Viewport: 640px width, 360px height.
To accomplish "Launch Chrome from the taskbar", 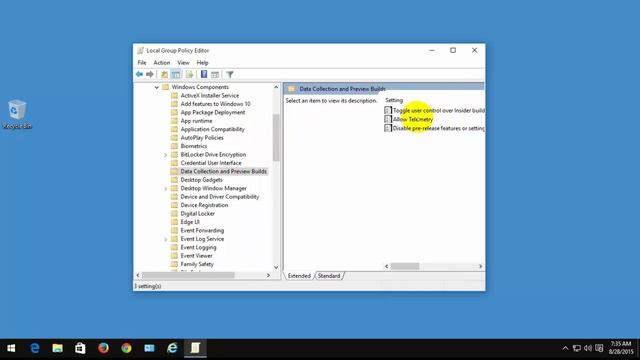I will click(x=126, y=348).
